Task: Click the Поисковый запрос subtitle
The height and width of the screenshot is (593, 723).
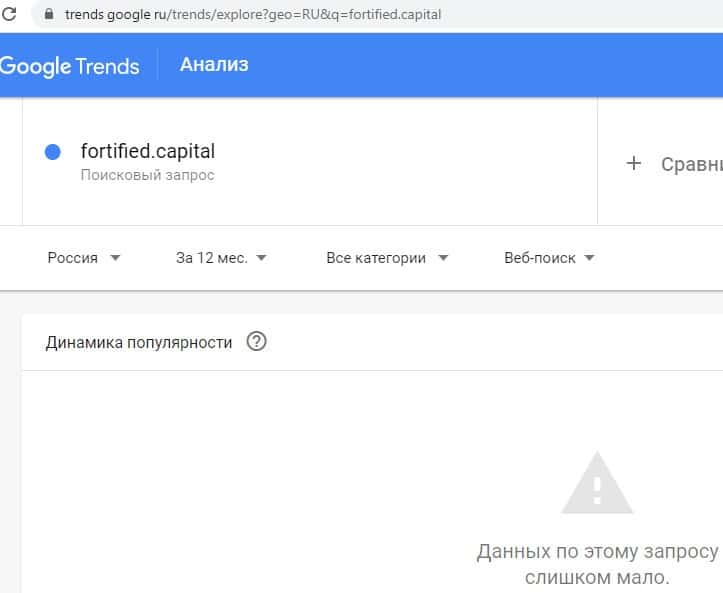Action: coord(148,175)
